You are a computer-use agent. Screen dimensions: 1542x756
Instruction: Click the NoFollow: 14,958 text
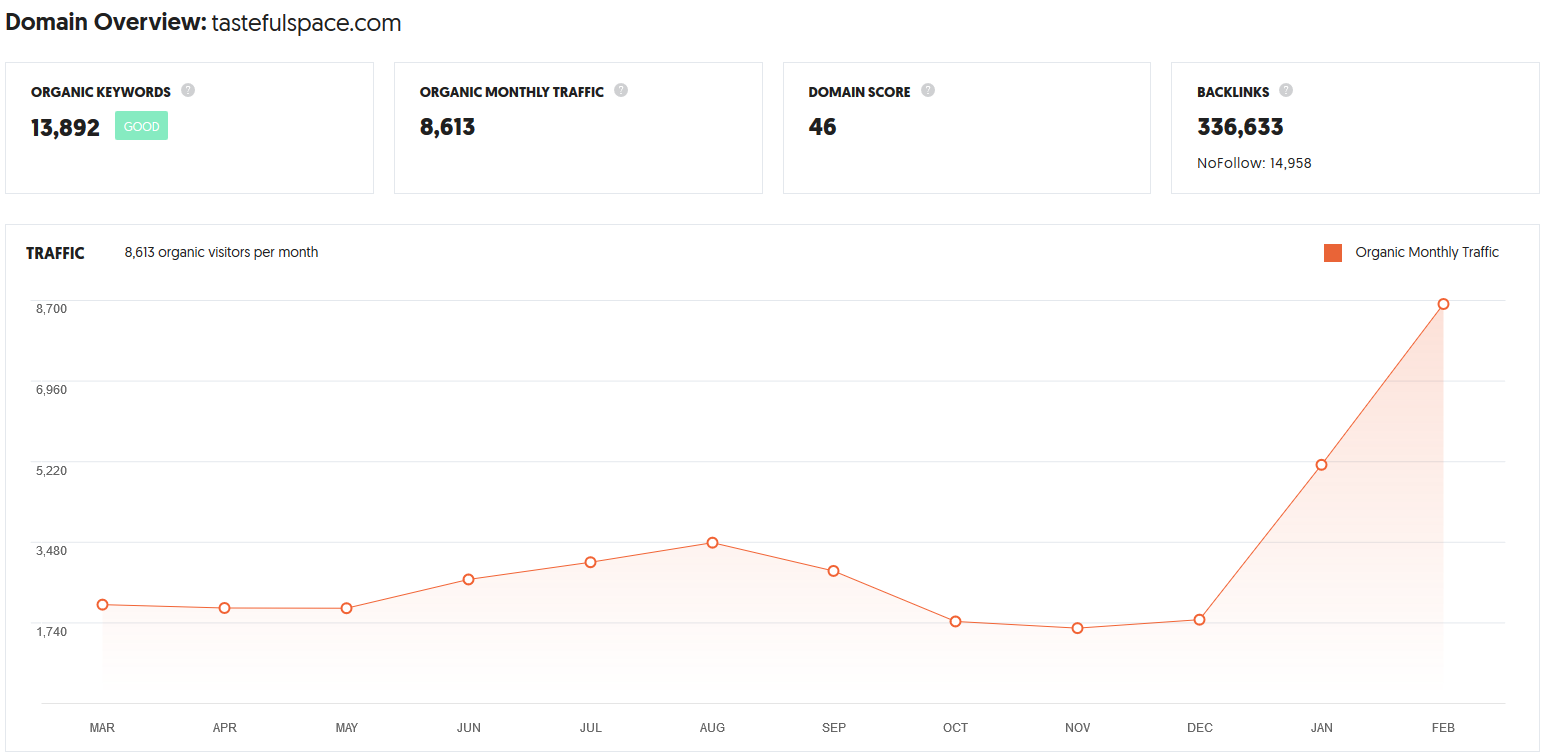tap(1254, 163)
